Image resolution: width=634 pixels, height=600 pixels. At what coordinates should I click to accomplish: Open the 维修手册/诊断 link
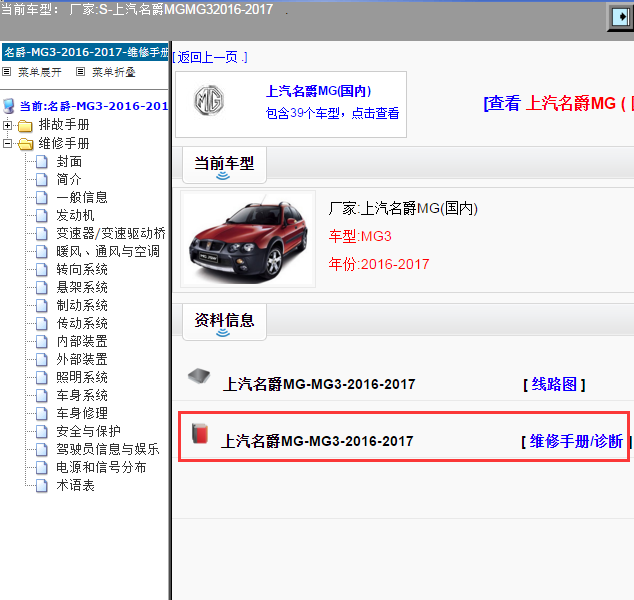click(576, 441)
